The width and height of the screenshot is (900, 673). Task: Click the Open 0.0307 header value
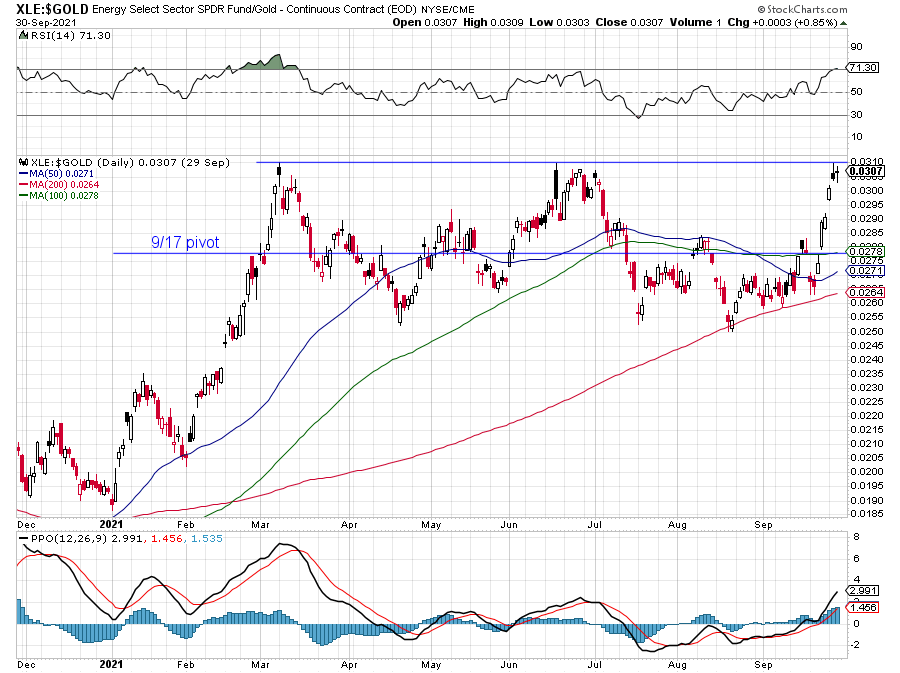[425, 23]
